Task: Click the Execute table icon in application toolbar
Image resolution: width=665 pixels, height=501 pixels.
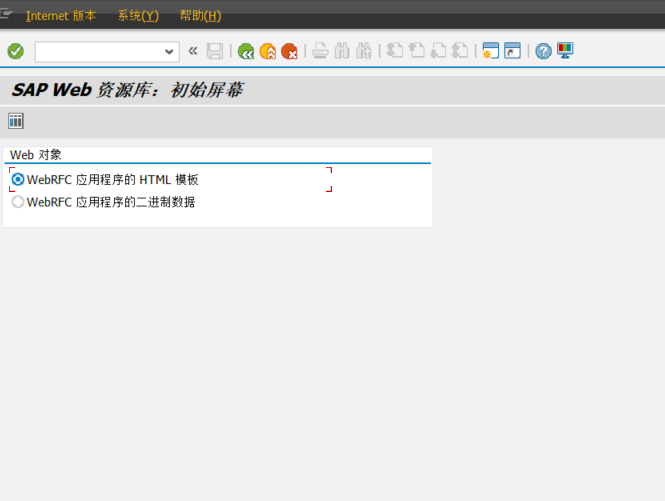Action: pyautogui.click(x=16, y=121)
